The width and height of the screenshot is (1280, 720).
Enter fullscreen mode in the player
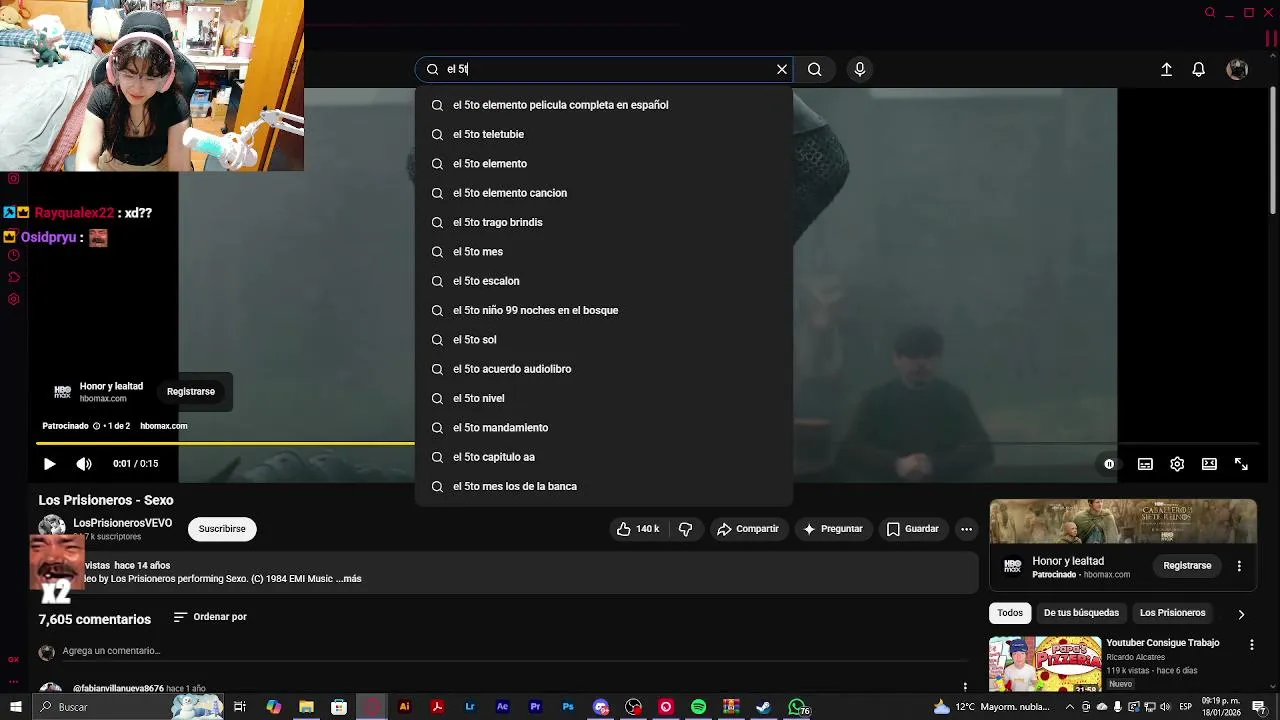coord(1241,464)
